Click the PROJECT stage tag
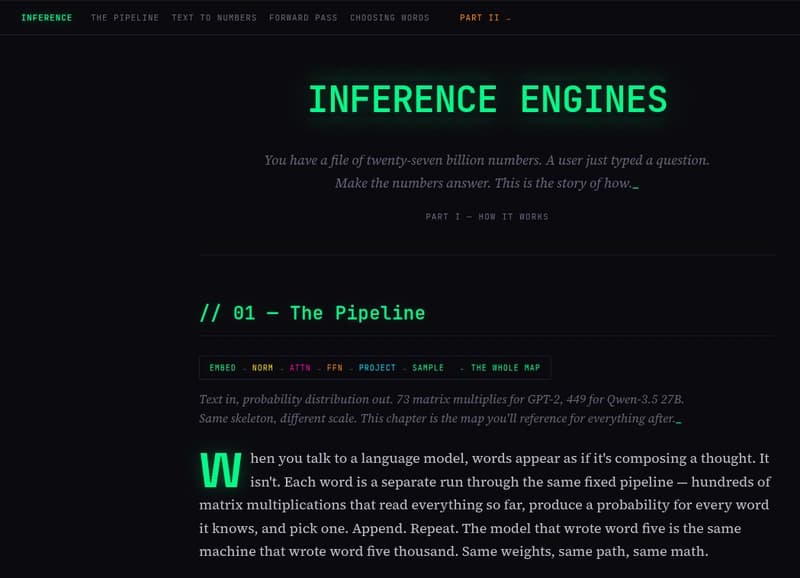This screenshot has width=800, height=578. pos(376,367)
